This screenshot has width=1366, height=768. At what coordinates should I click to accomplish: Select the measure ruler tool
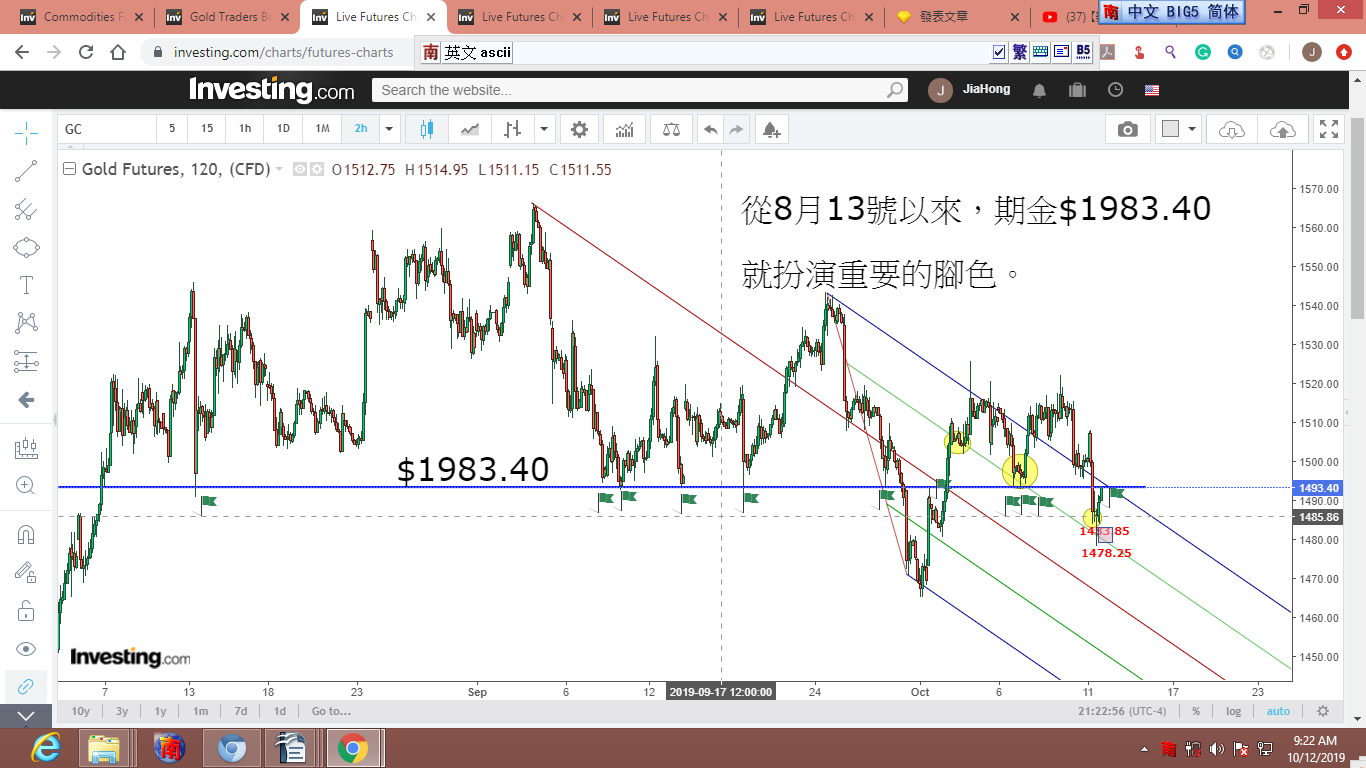tap(26, 448)
